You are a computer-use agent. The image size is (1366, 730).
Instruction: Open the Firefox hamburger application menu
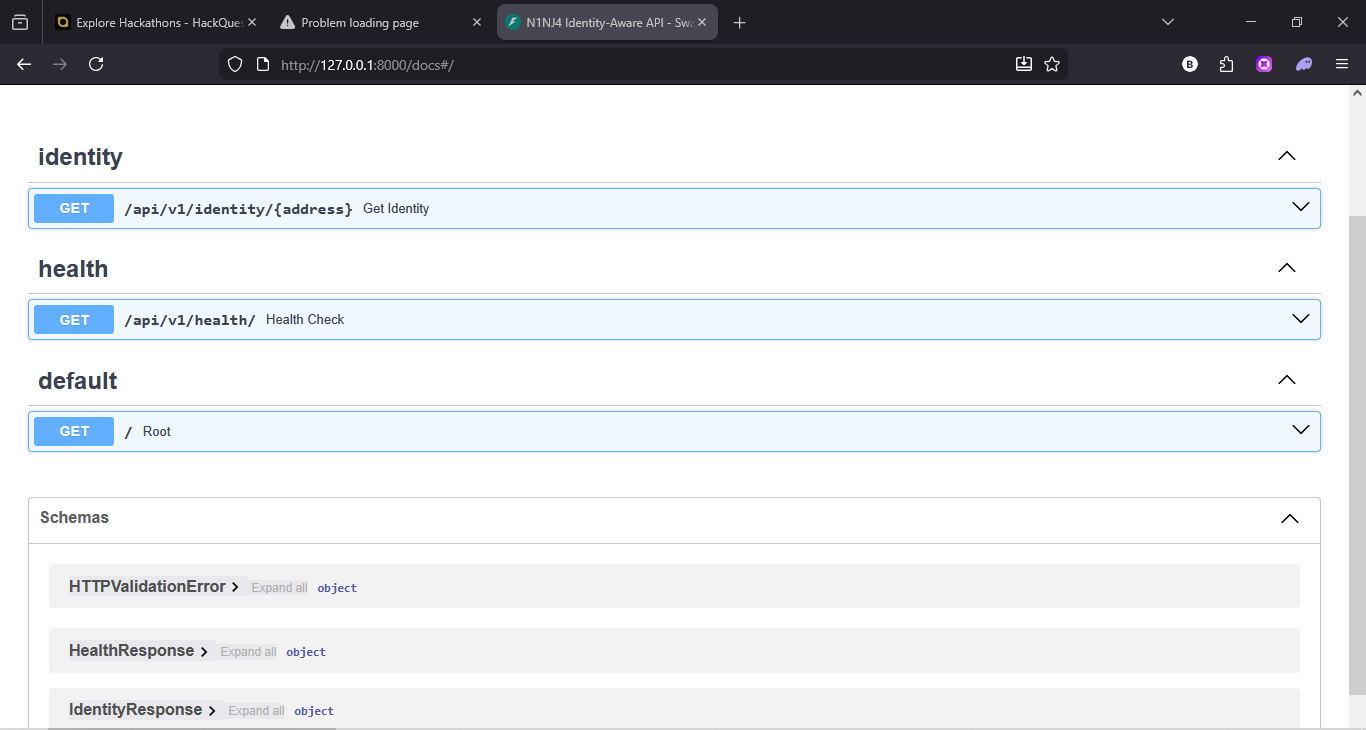coord(1342,64)
